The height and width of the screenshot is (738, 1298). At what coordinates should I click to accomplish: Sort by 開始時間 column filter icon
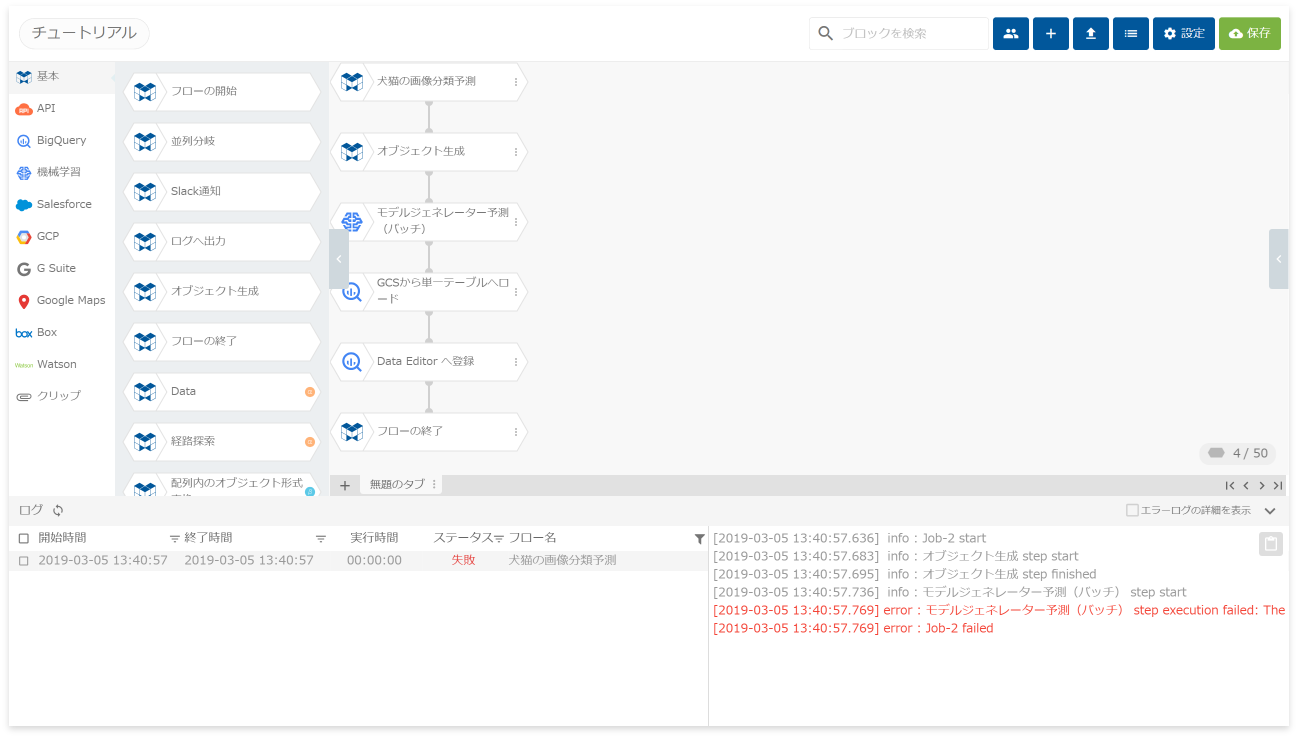175,539
